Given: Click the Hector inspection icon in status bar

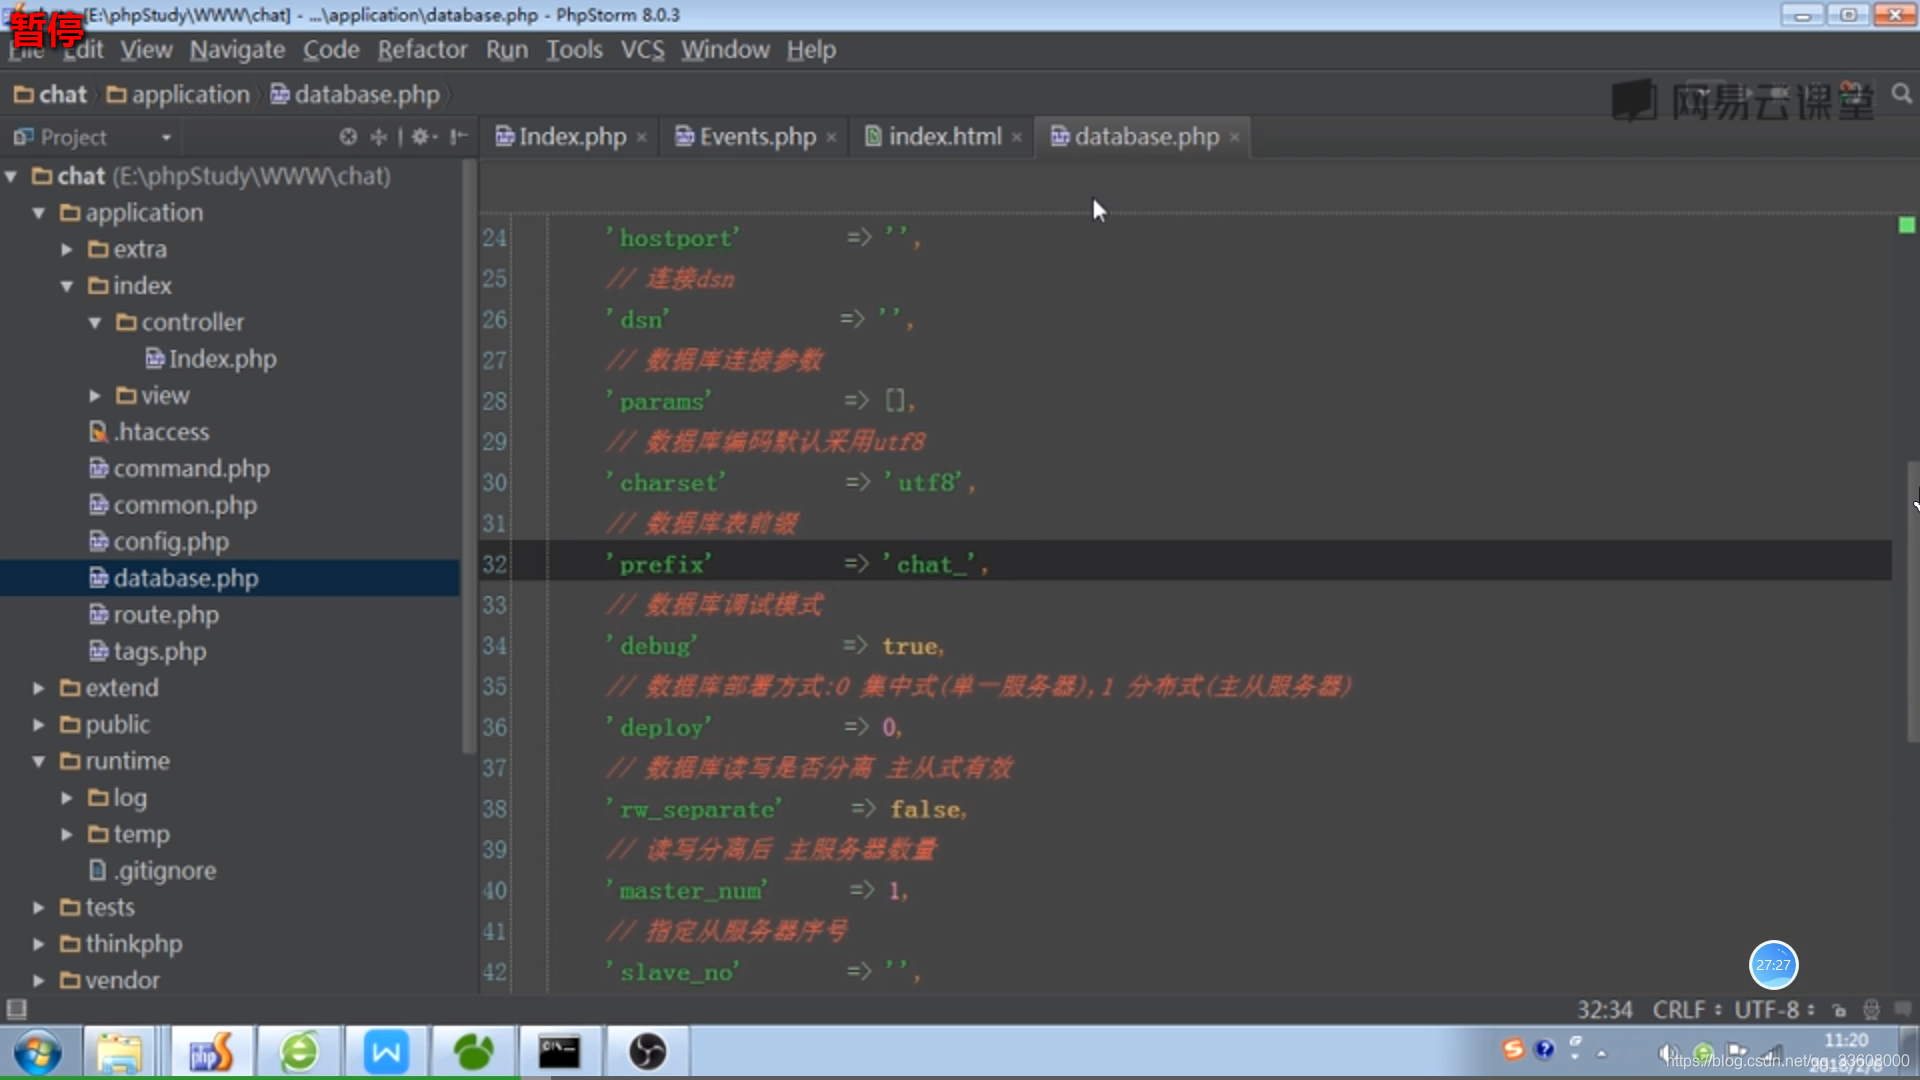Looking at the screenshot, I should 1871,1010.
